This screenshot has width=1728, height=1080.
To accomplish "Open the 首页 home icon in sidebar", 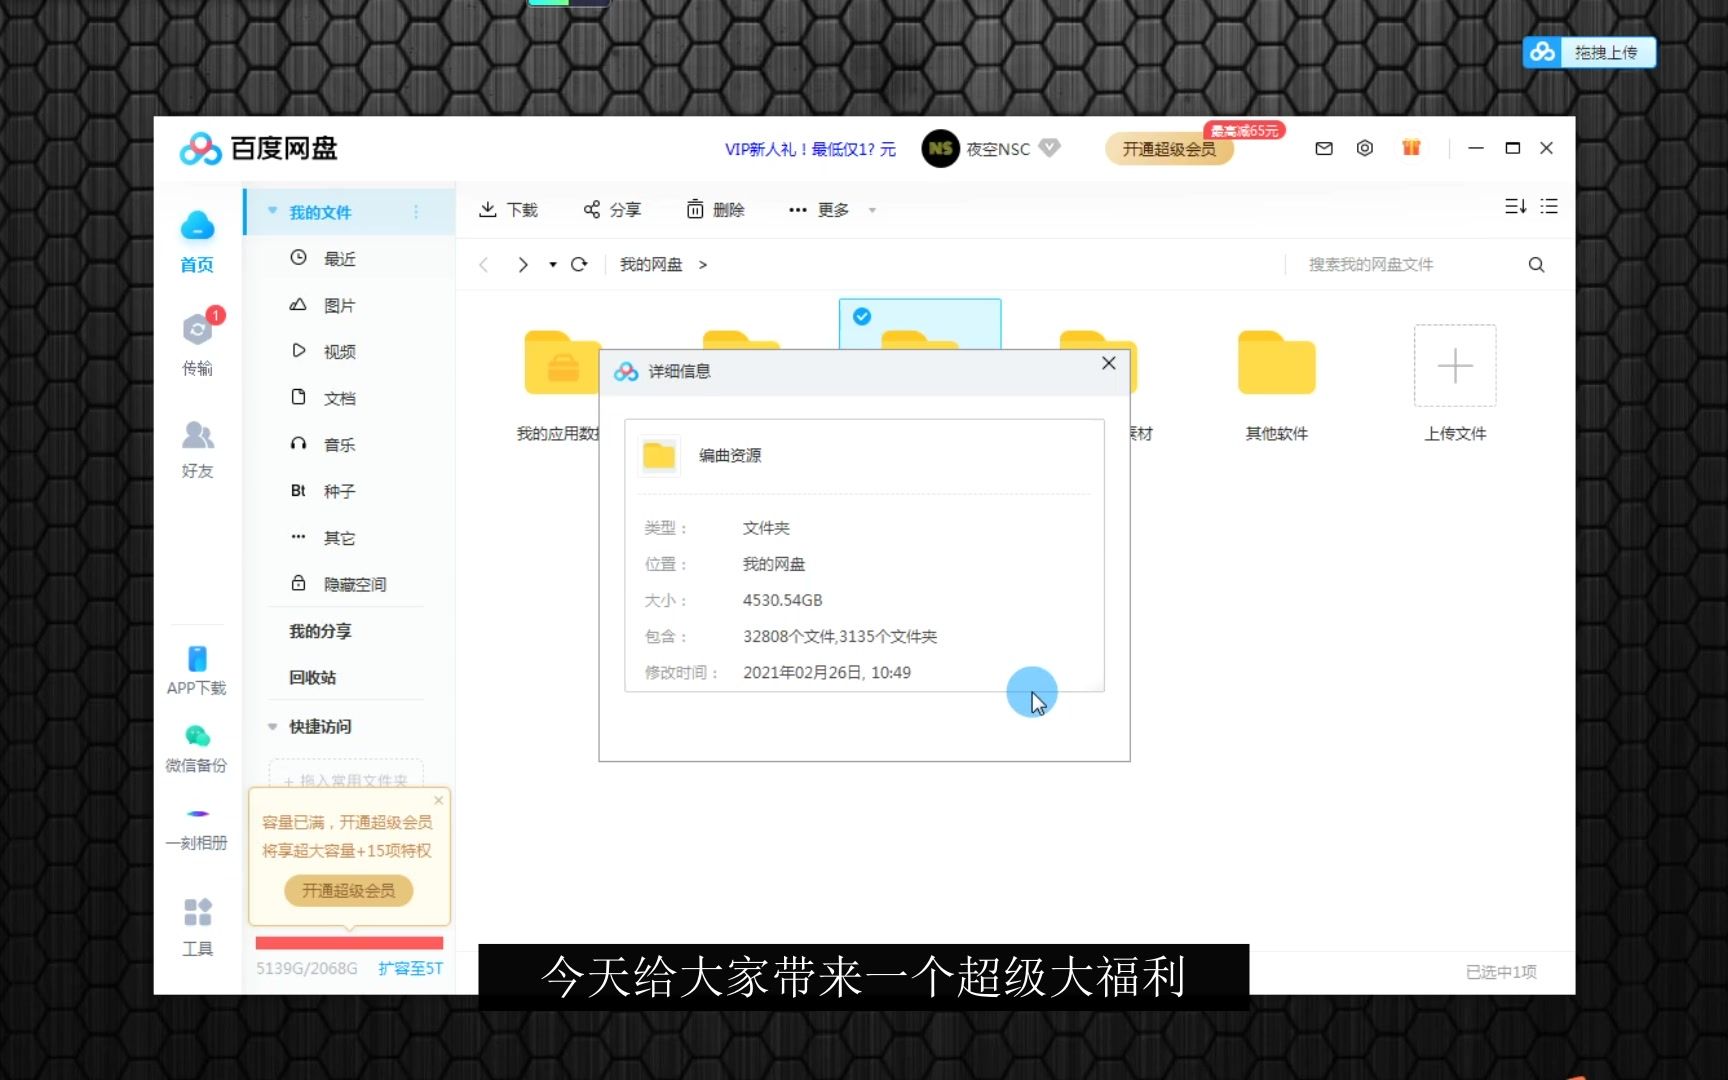I will click(197, 240).
